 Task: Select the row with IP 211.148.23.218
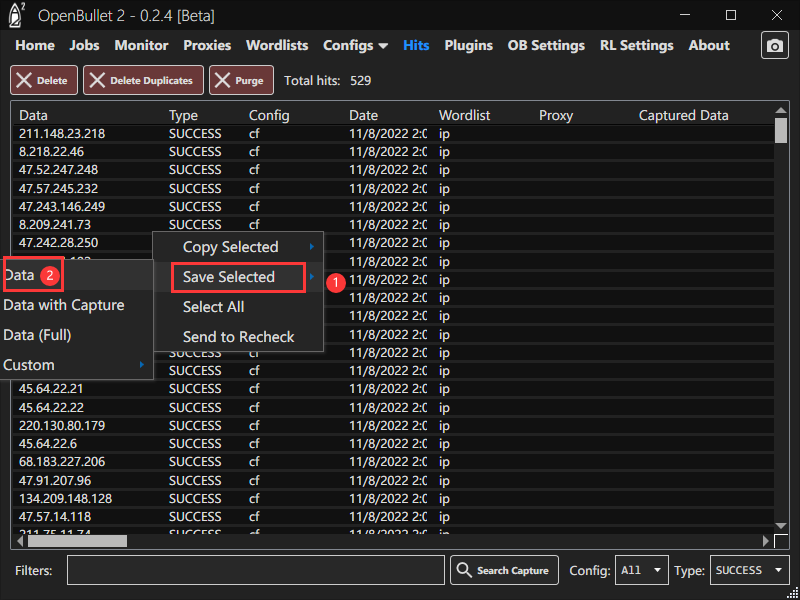[62, 134]
